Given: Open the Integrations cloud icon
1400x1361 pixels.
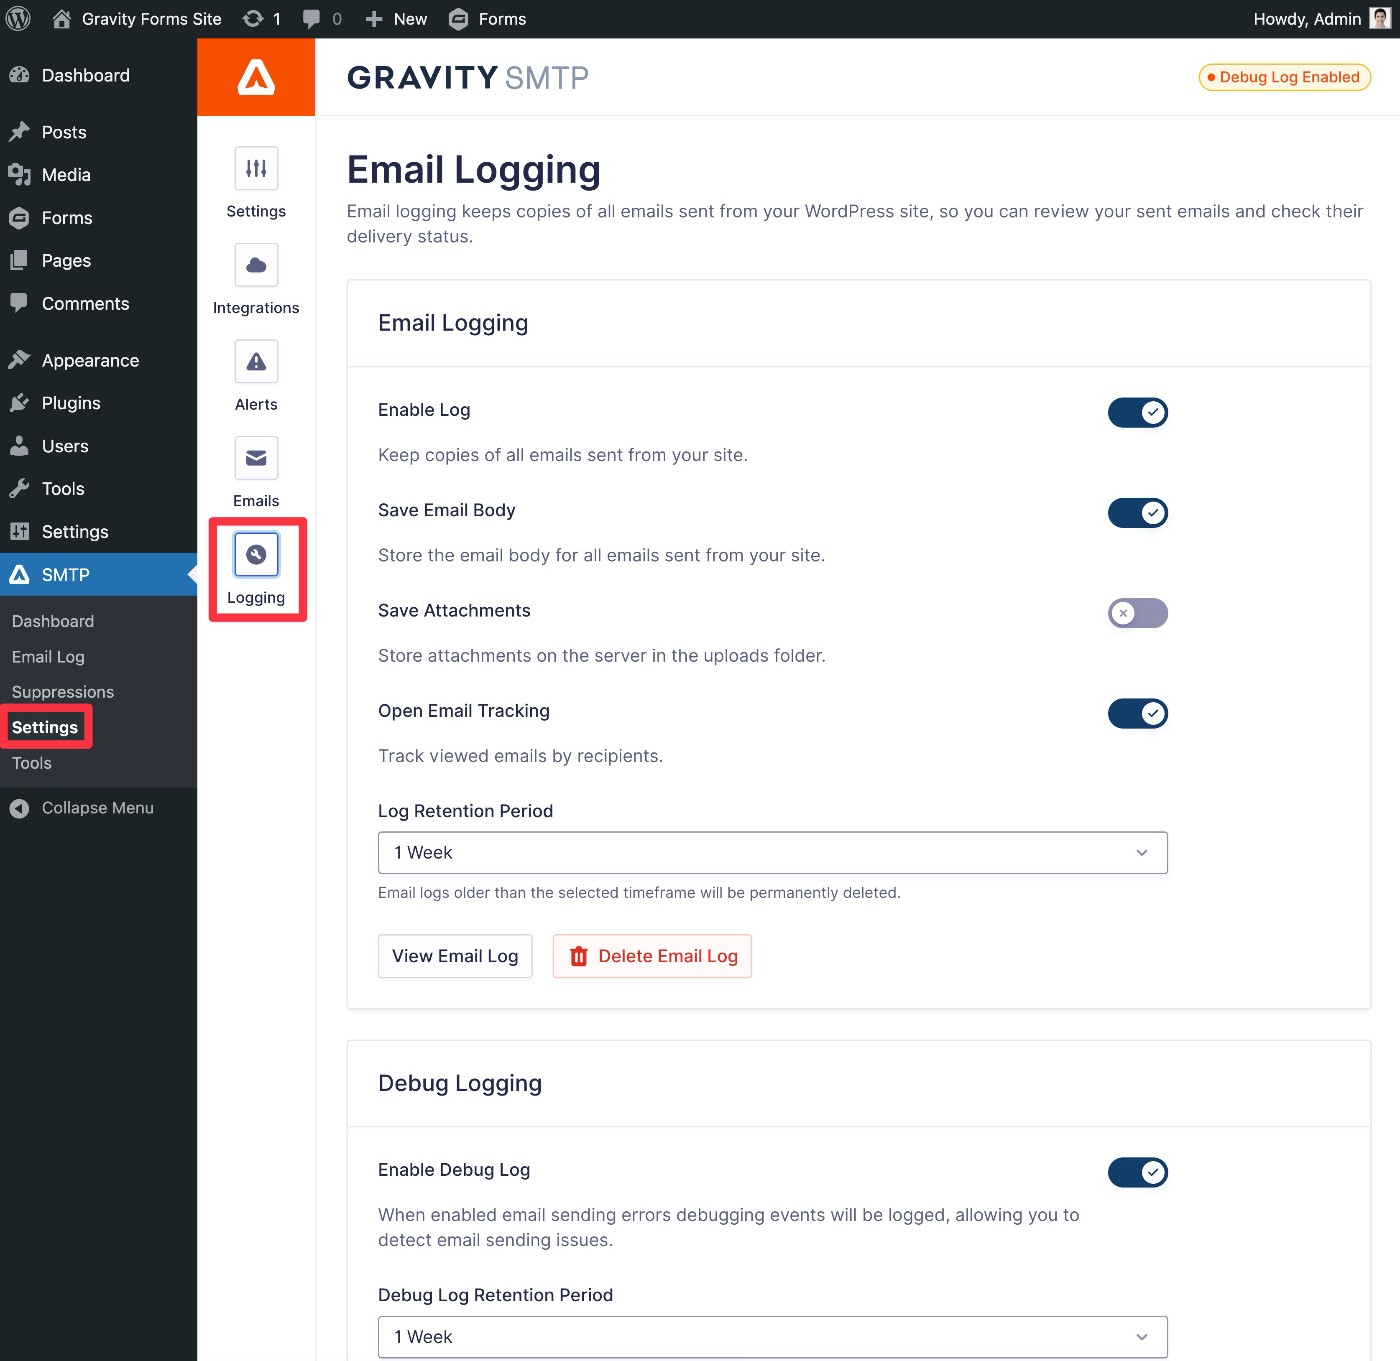Looking at the screenshot, I should click(x=256, y=265).
